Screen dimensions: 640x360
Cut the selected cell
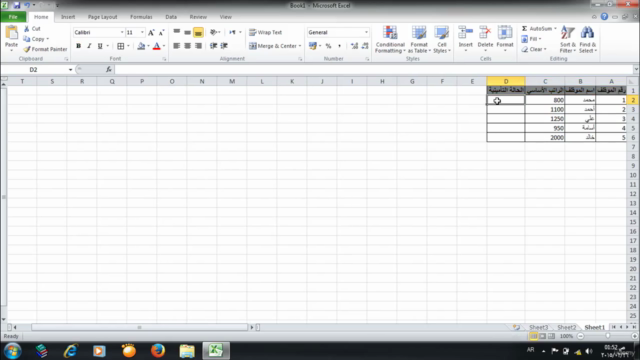(x=32, y=29)
